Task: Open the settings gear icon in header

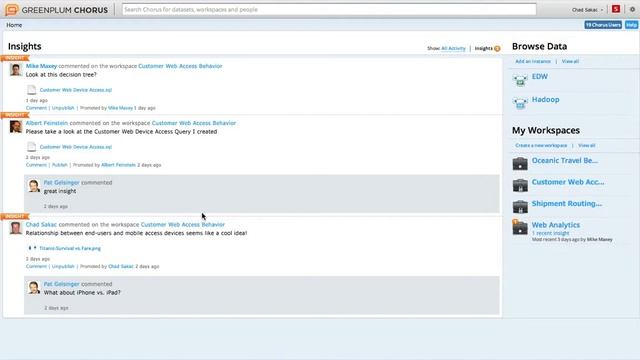Action: coord(632,9)
